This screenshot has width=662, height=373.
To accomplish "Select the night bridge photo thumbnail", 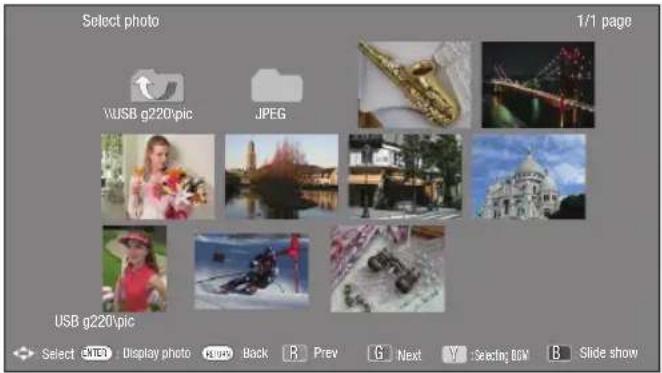I will coord(538,84).
